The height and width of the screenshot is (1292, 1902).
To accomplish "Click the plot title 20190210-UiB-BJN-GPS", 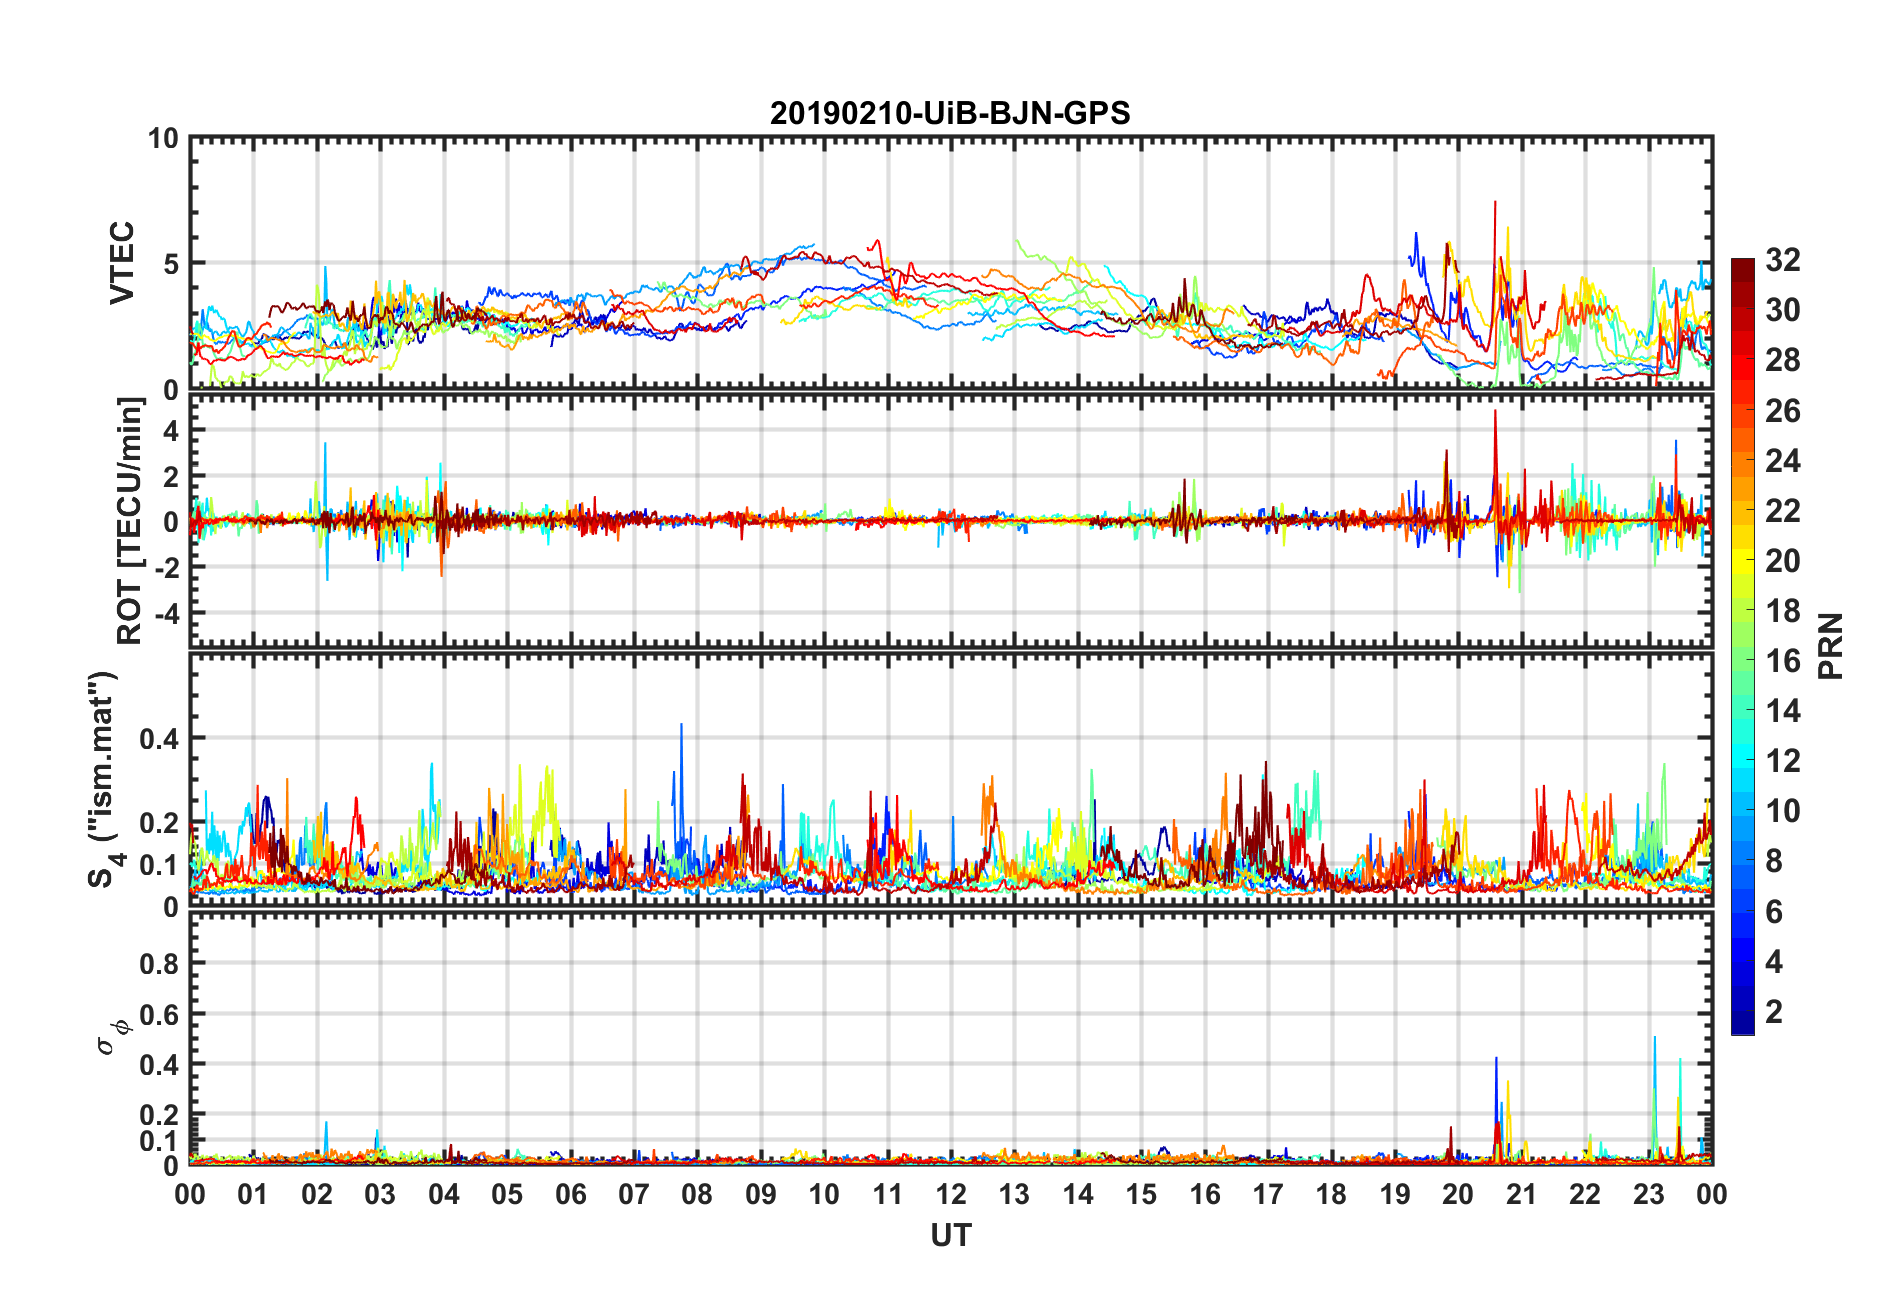I will pos(950,113).
